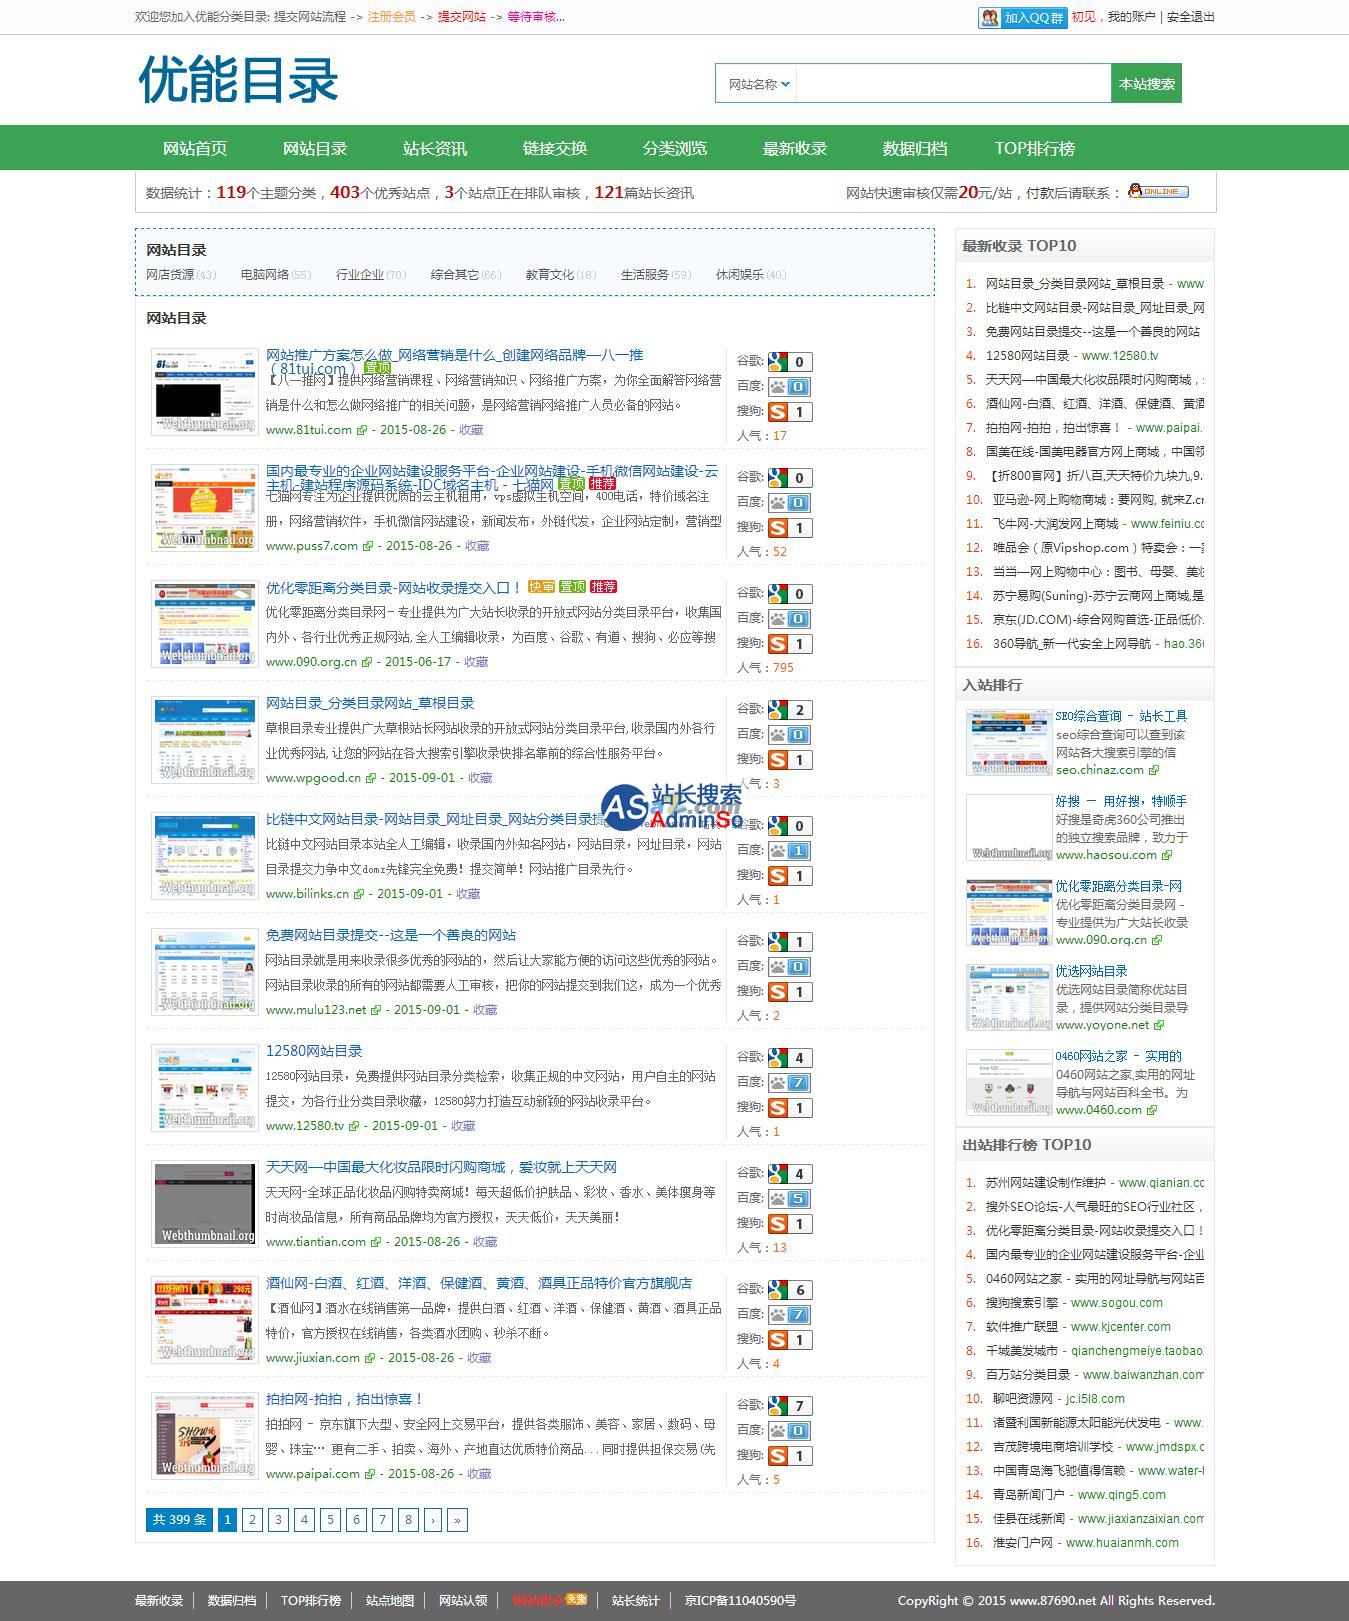Select 分类浏览 navigation item
The image size is (1349, 1621).
click(675, 148)
